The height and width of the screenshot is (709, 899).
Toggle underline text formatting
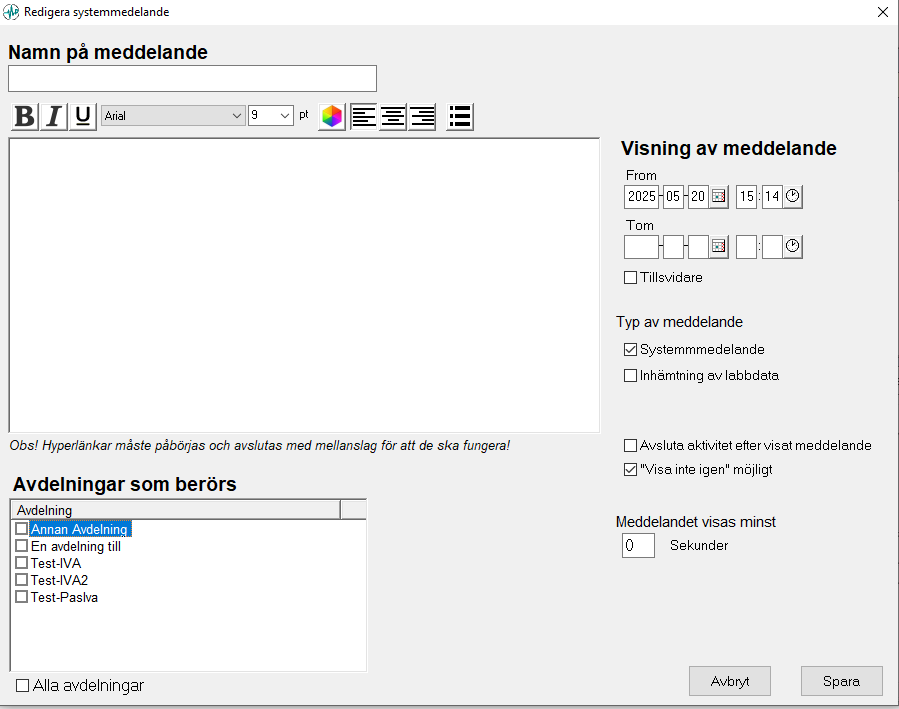click(x=83, y=117)
